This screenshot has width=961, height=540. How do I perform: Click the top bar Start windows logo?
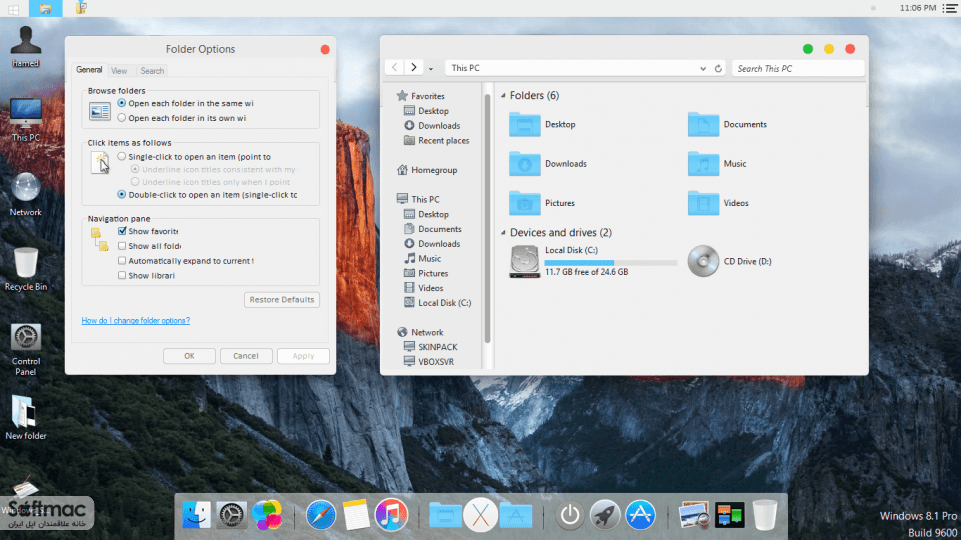(x=13, y=9)
